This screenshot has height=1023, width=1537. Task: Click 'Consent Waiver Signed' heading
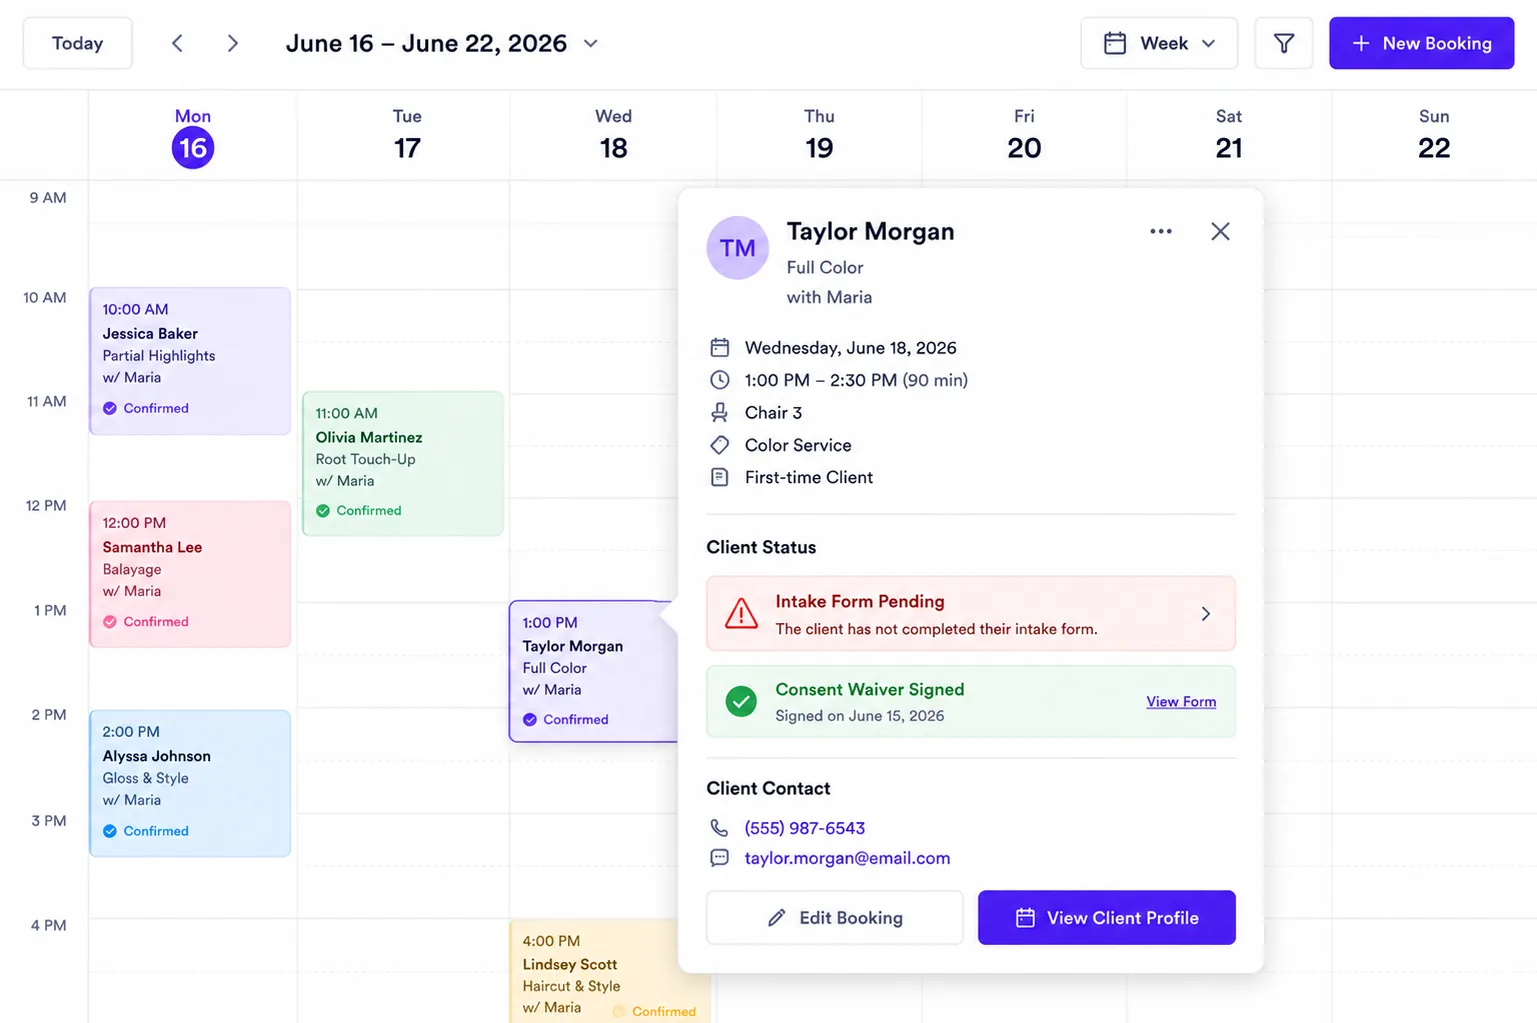pos(870,689)
